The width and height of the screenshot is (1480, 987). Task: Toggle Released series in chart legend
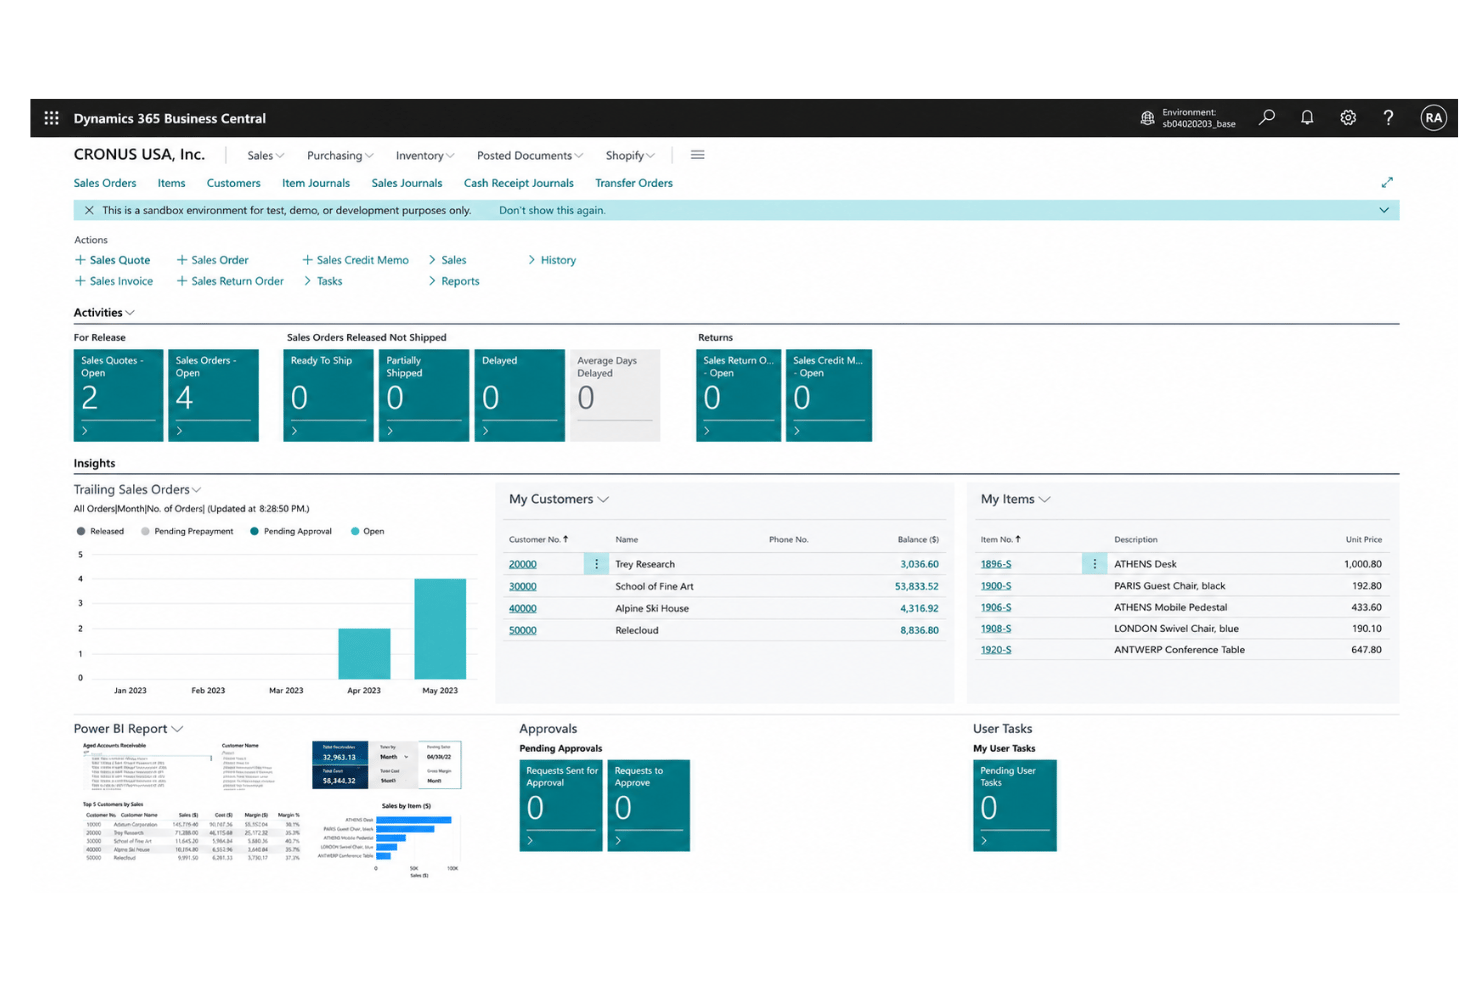(100, 531)
